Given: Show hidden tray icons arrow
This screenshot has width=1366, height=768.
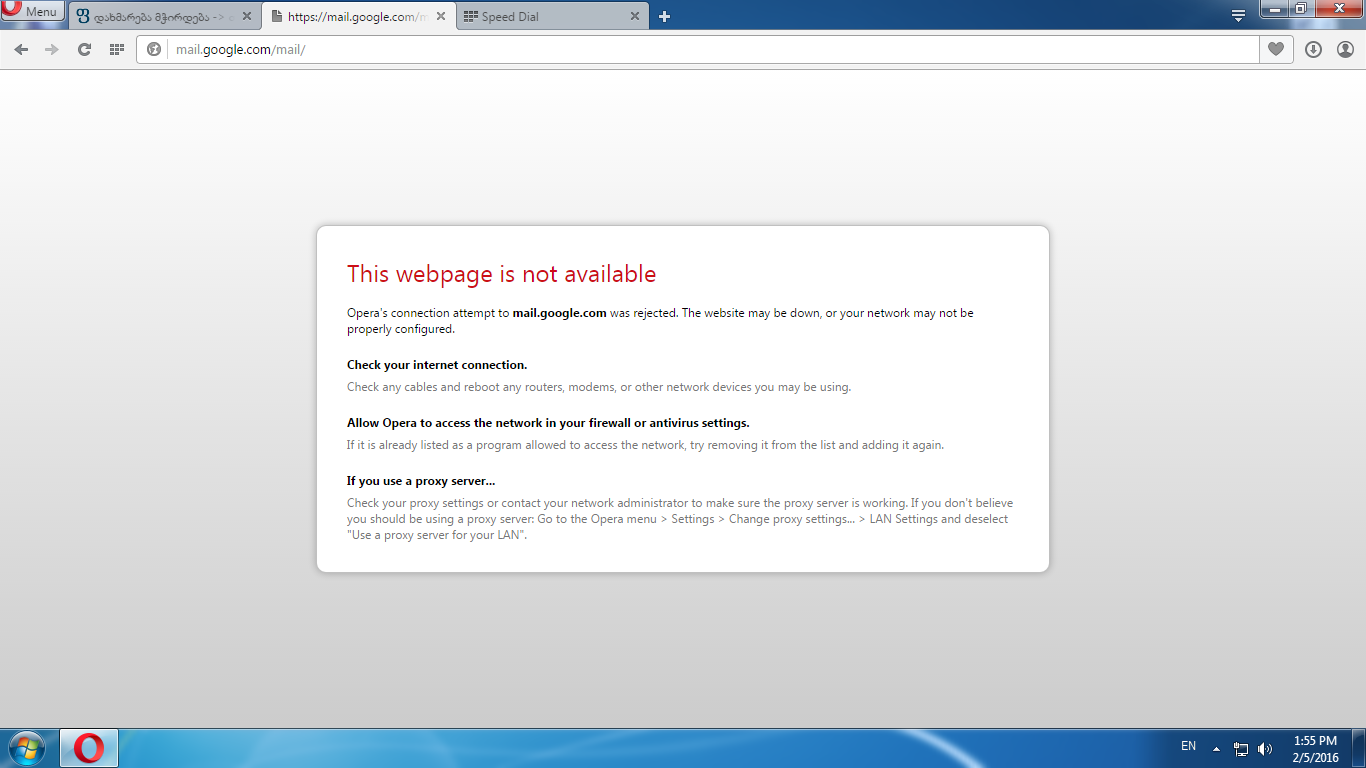Looking at the screenshot, I should point(1216,748).
